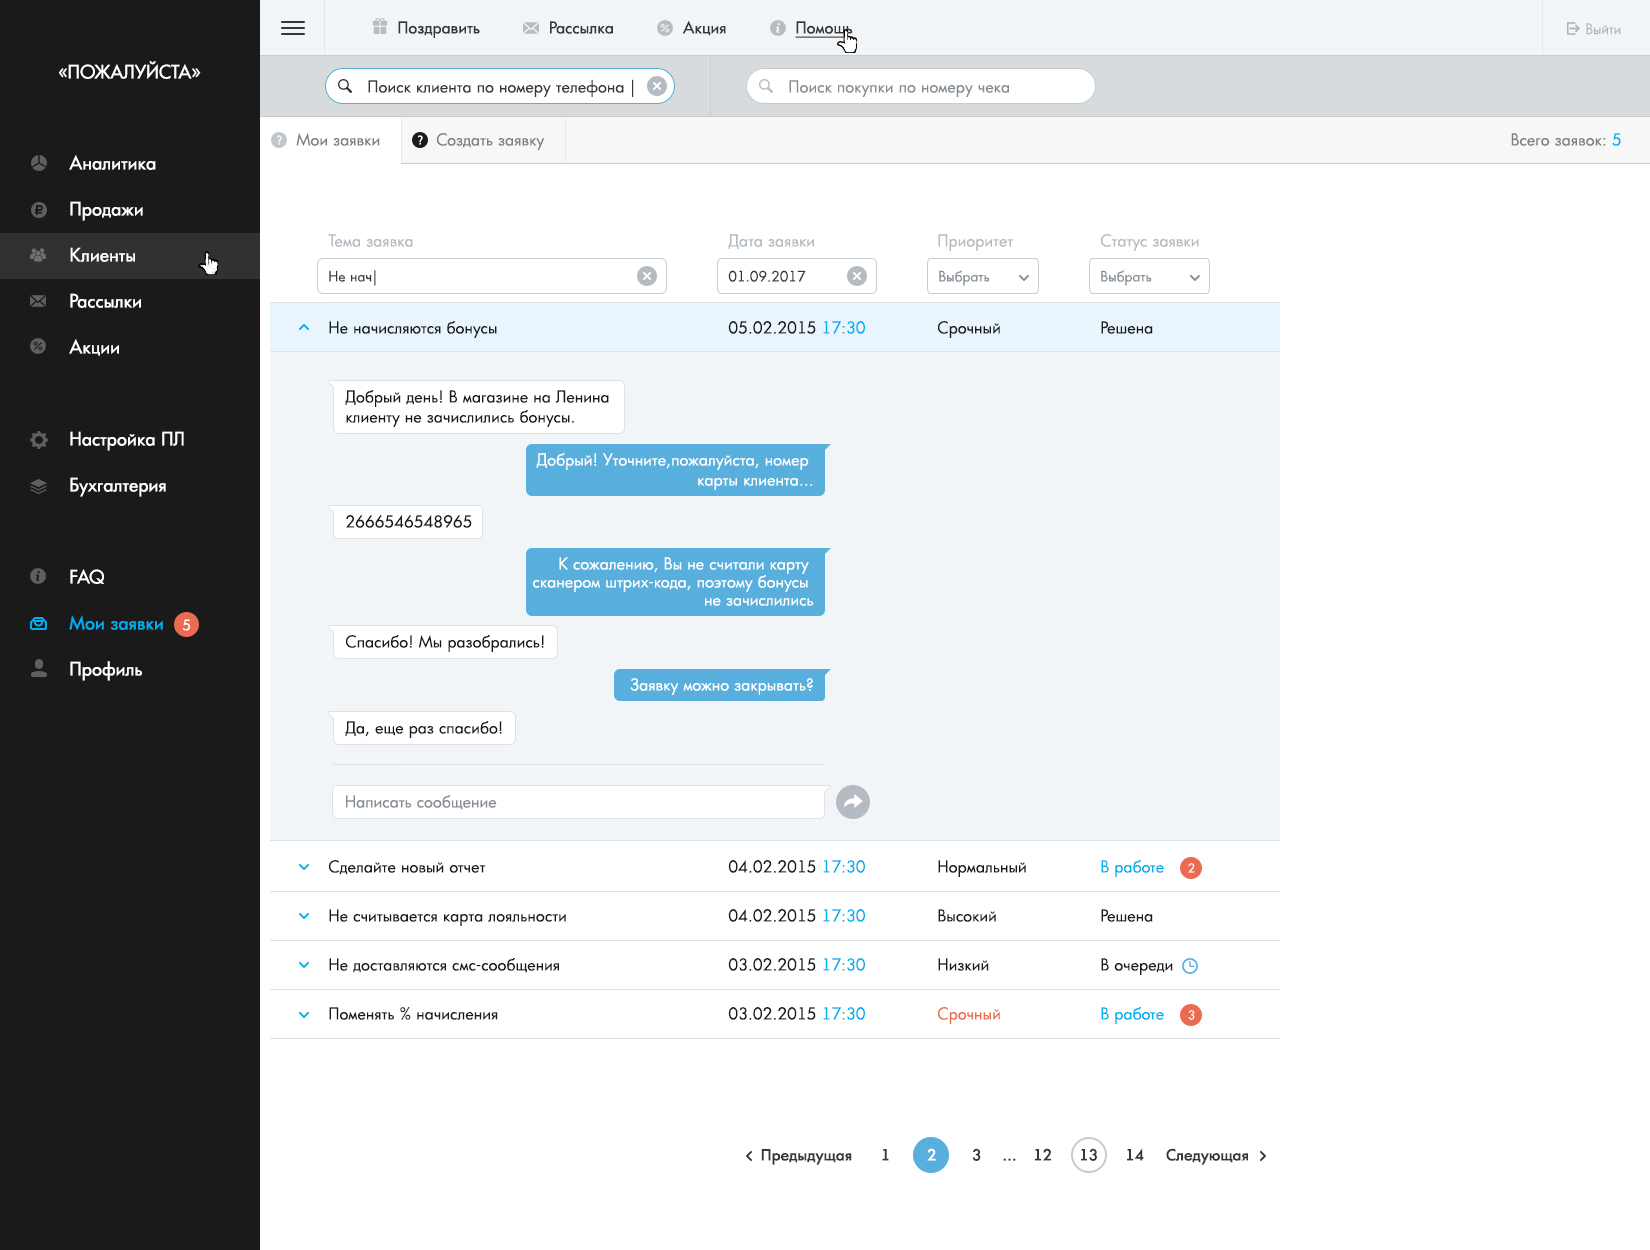Click the percent icon next to Акция
1650x1250 pixels.
point(665,28)
